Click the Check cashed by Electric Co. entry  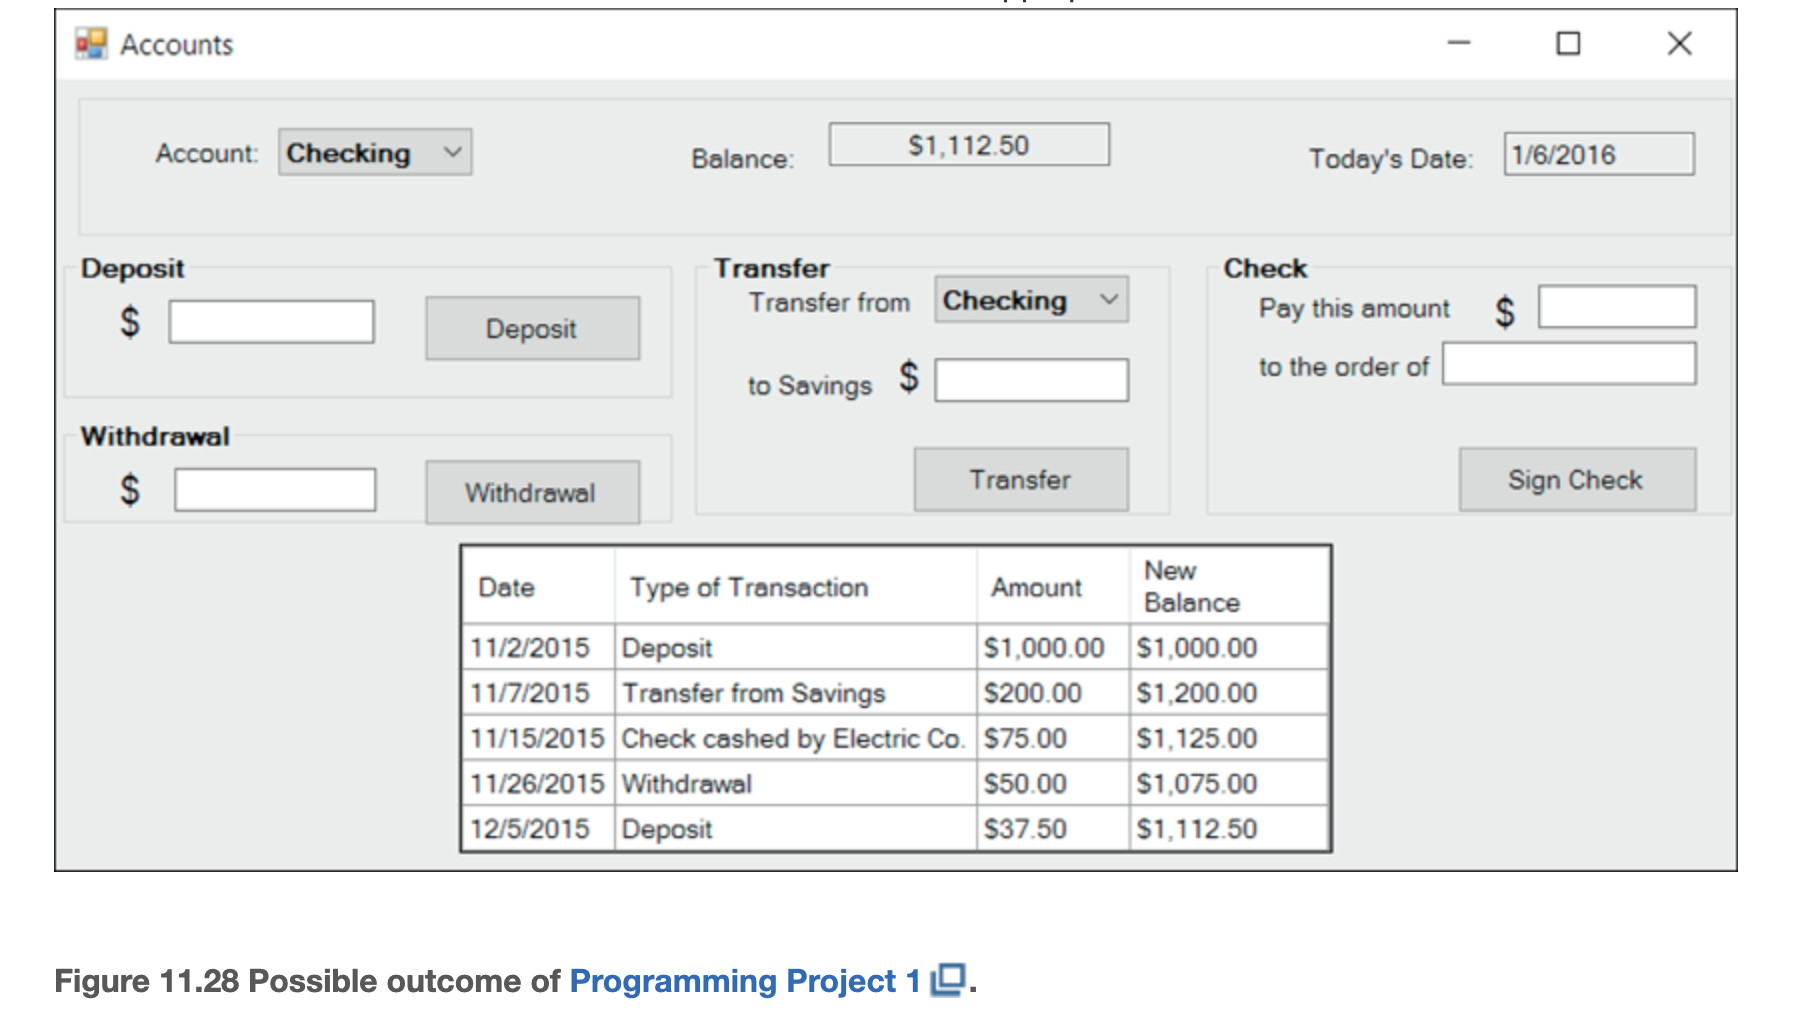click(x=793, y=737)
